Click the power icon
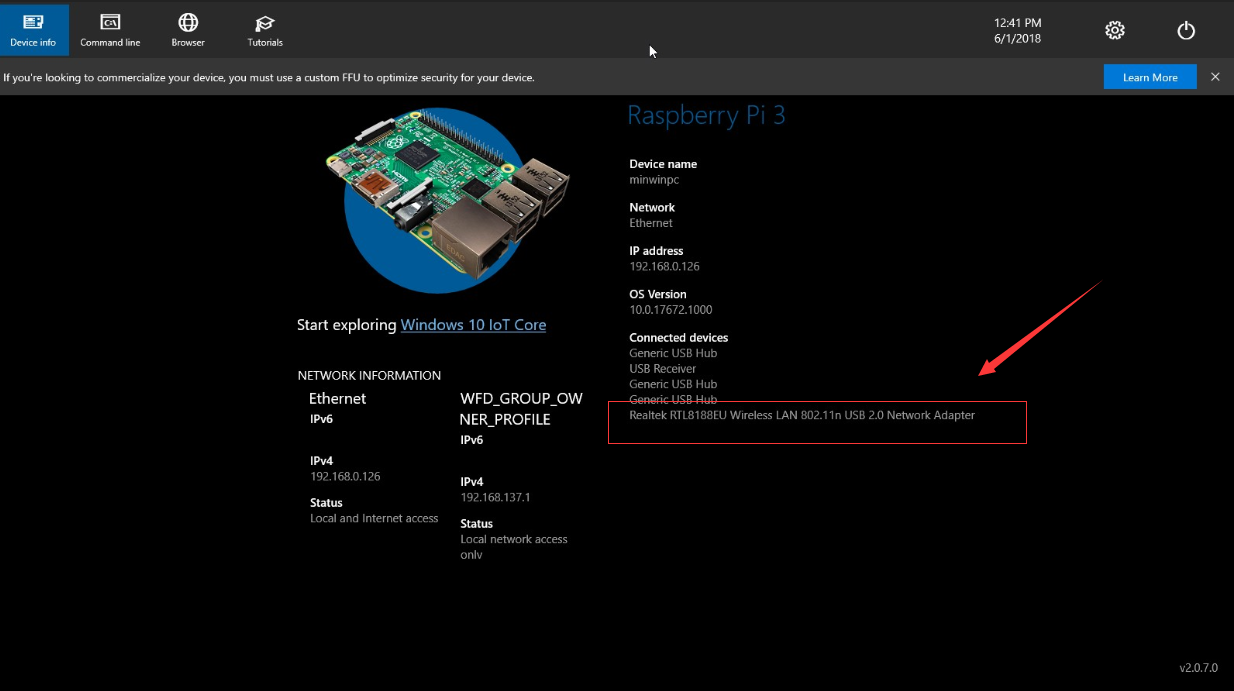1234x691 pixels. [1186, 30]
